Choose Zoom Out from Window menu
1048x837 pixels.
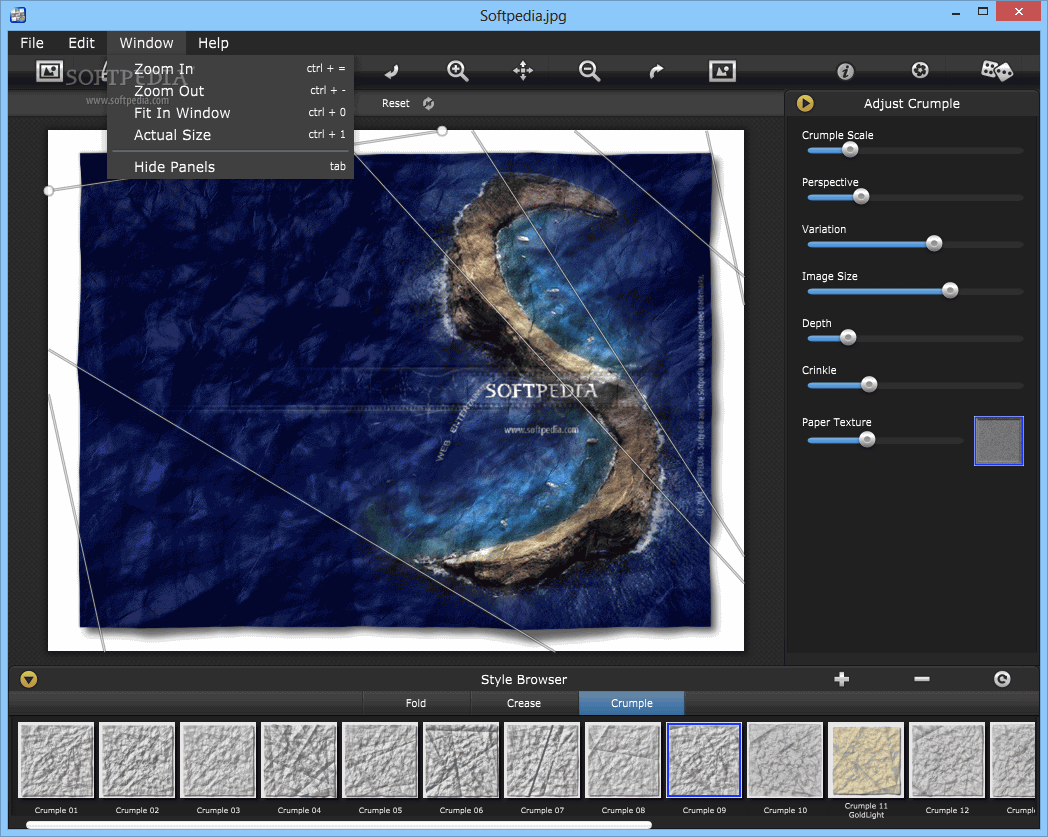point(231,91)
